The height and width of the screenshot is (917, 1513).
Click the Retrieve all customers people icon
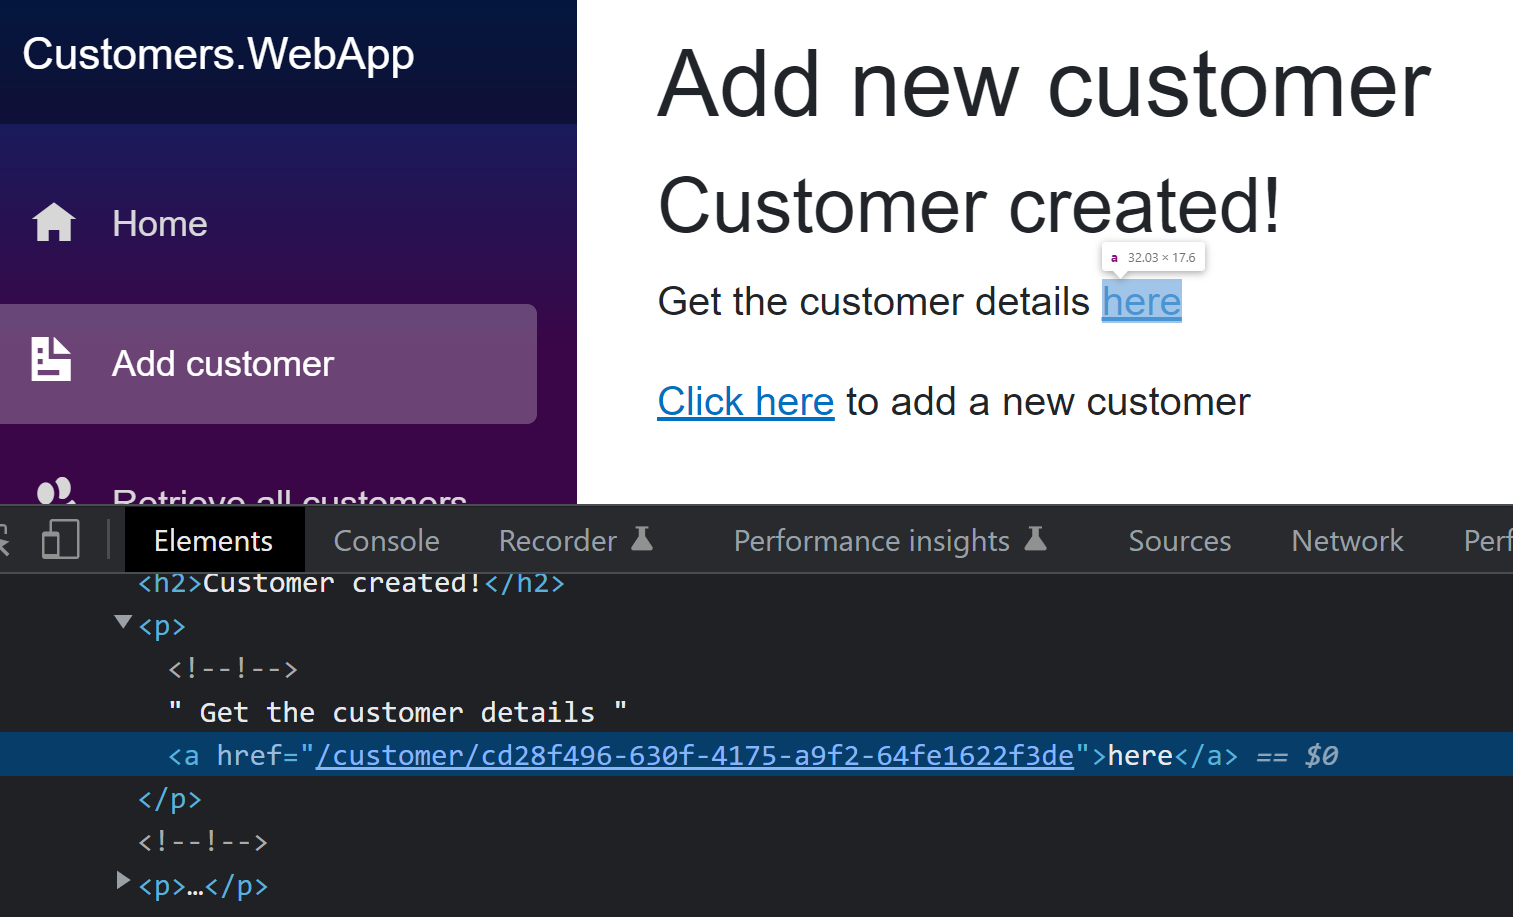(55, 492)
